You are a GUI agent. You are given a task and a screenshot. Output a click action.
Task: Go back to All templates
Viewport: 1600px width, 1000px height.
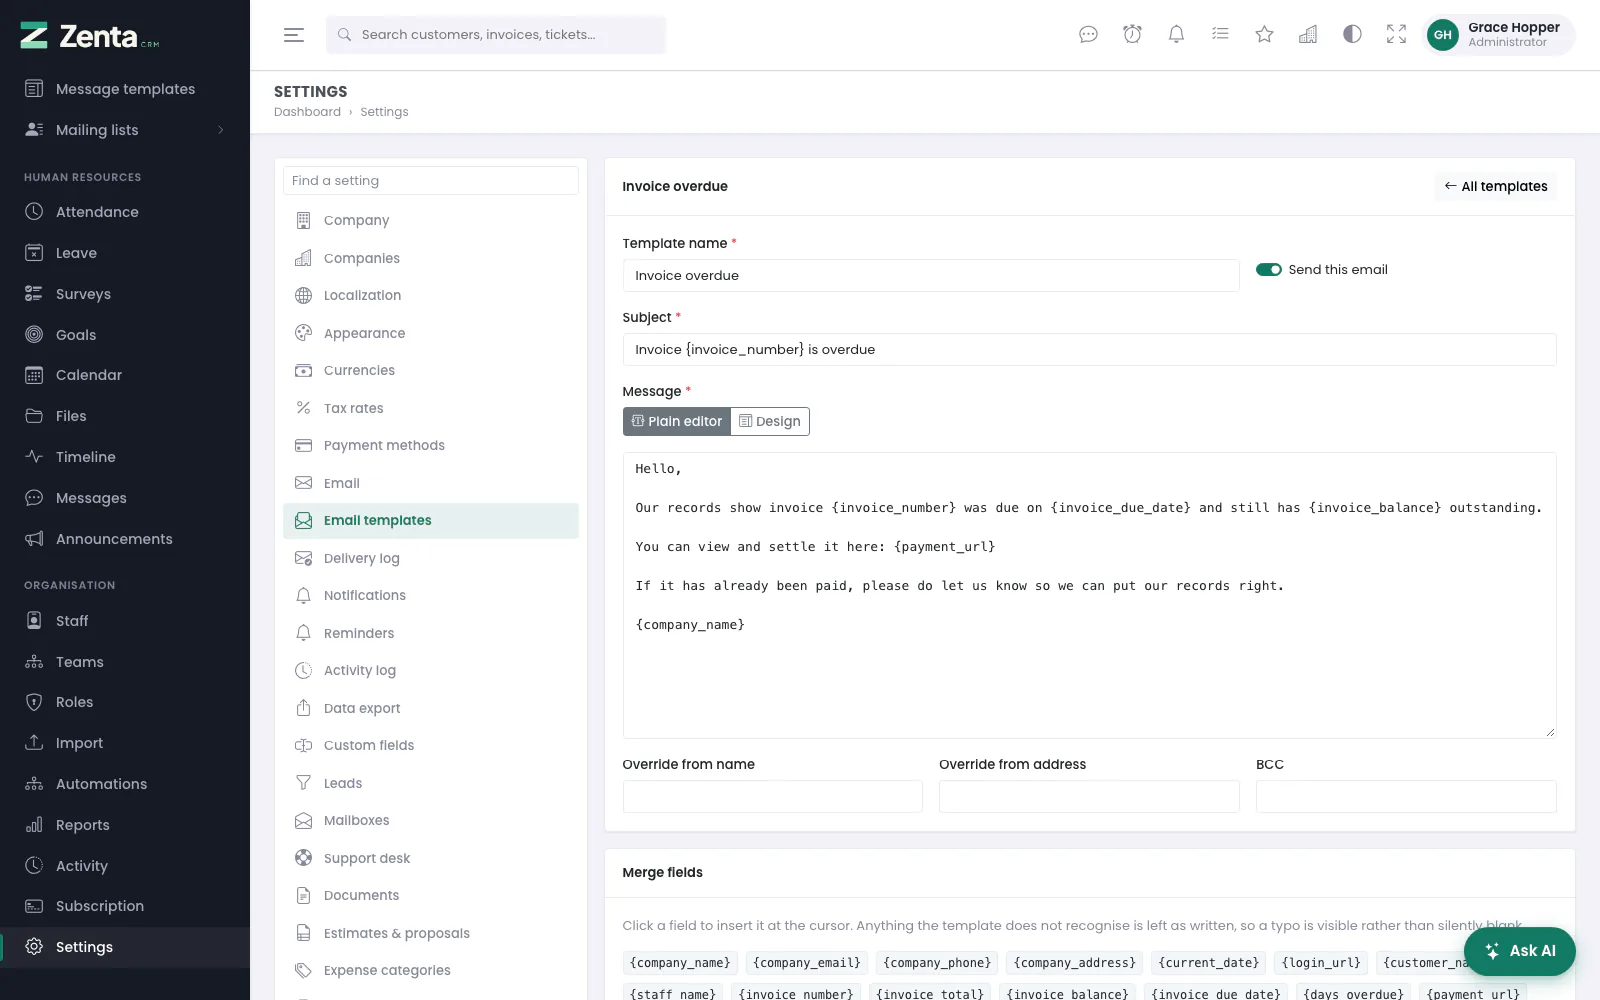click(x=1496, y=186)
